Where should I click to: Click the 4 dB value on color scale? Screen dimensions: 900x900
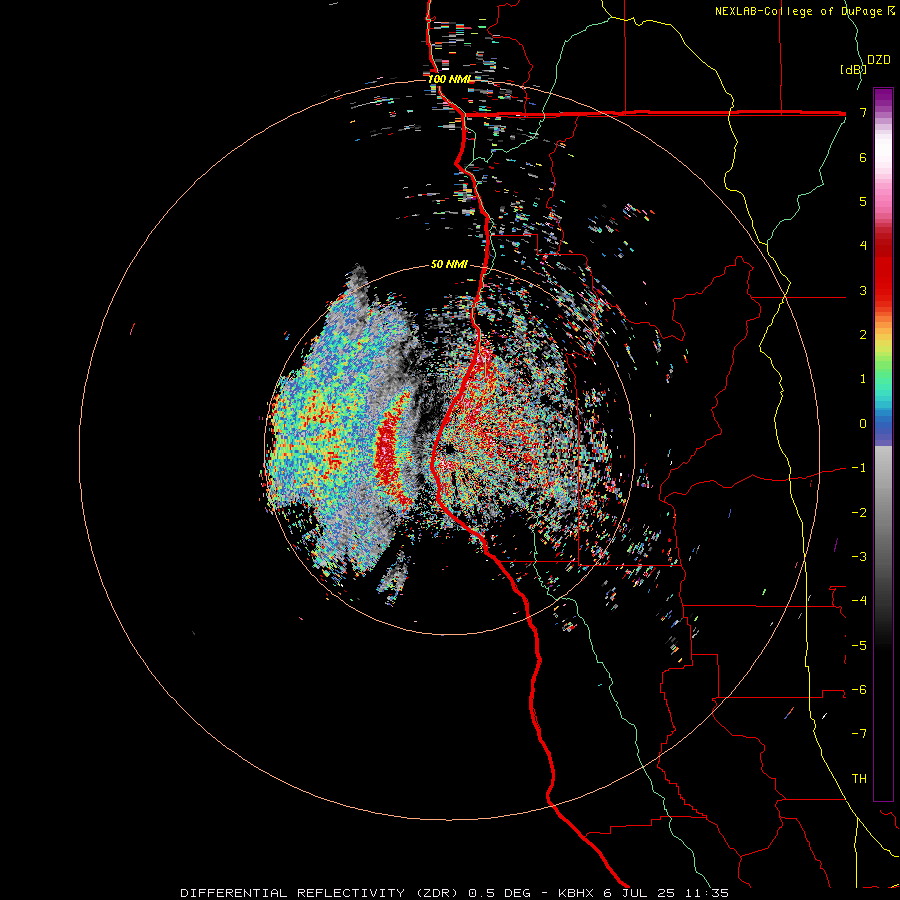pyautogui.click(x=863, y=246)
